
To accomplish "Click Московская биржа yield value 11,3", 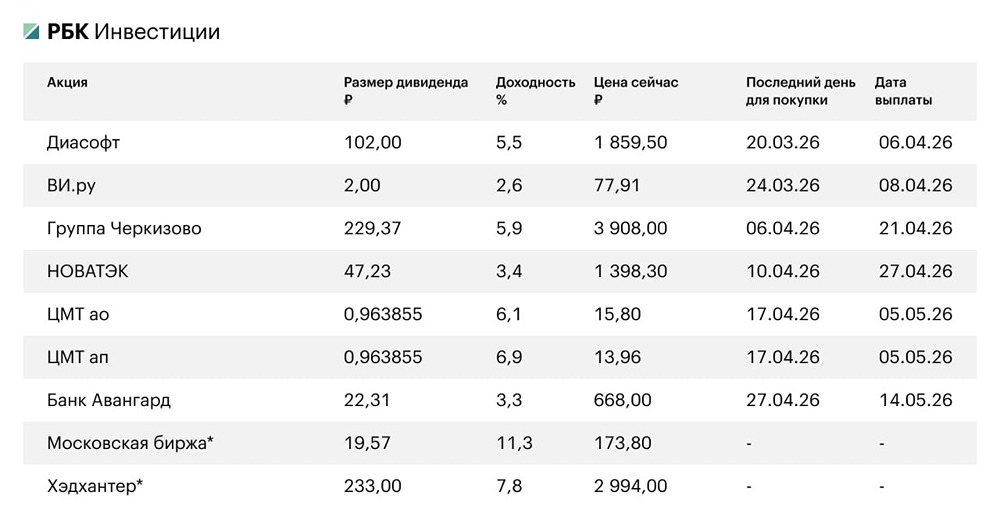I will (511, 443).
